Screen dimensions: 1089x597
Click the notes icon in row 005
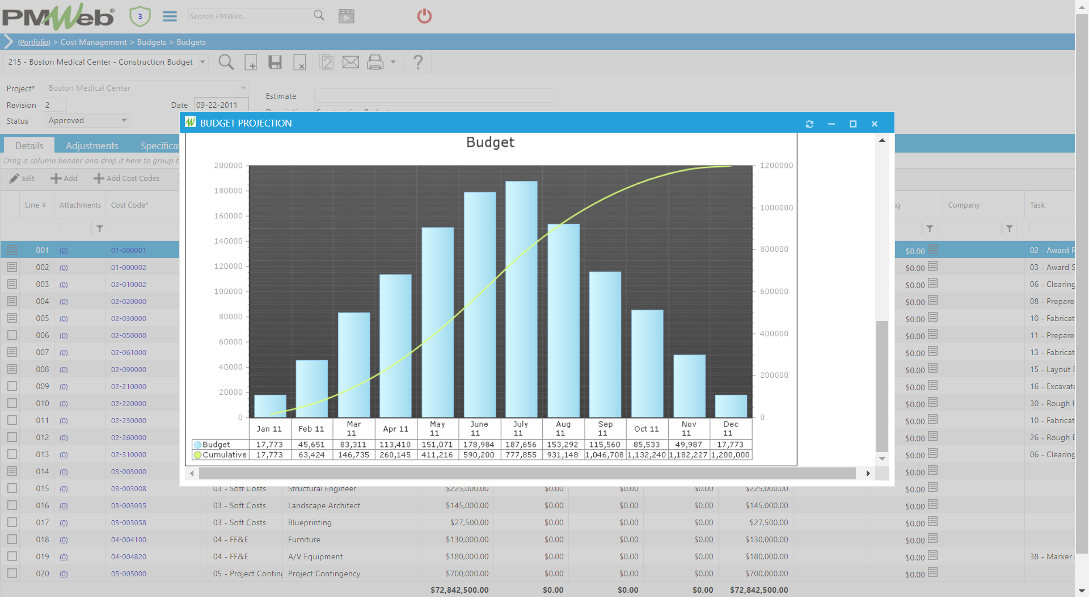933,317
